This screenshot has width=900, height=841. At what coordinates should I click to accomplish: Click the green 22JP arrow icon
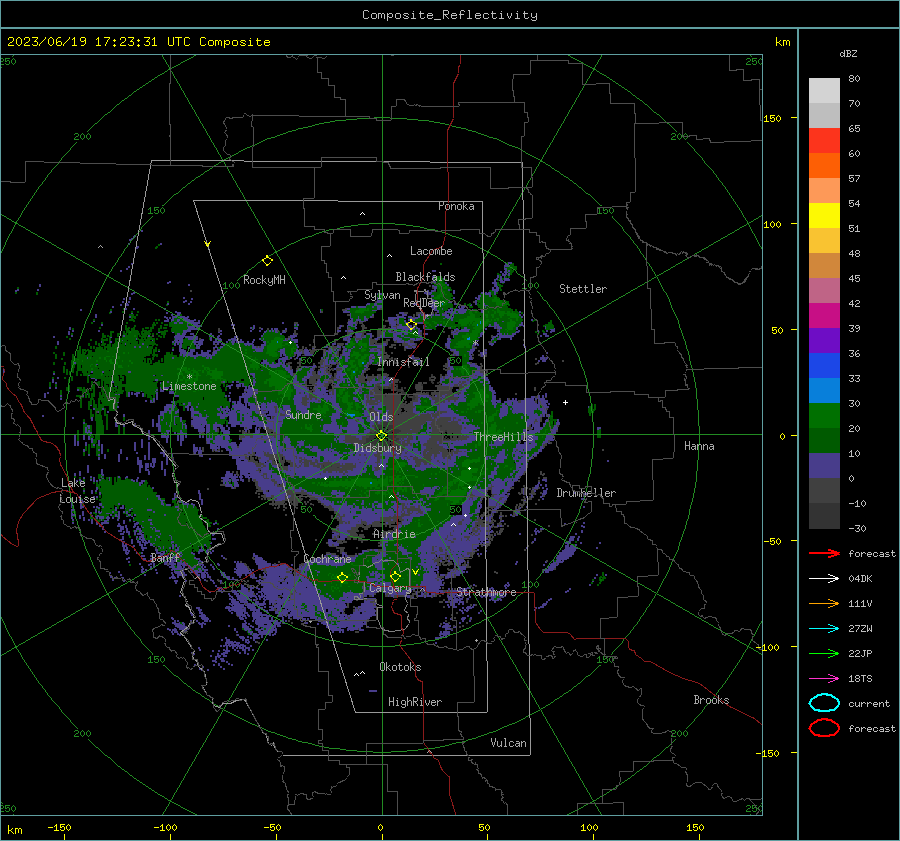824,653
